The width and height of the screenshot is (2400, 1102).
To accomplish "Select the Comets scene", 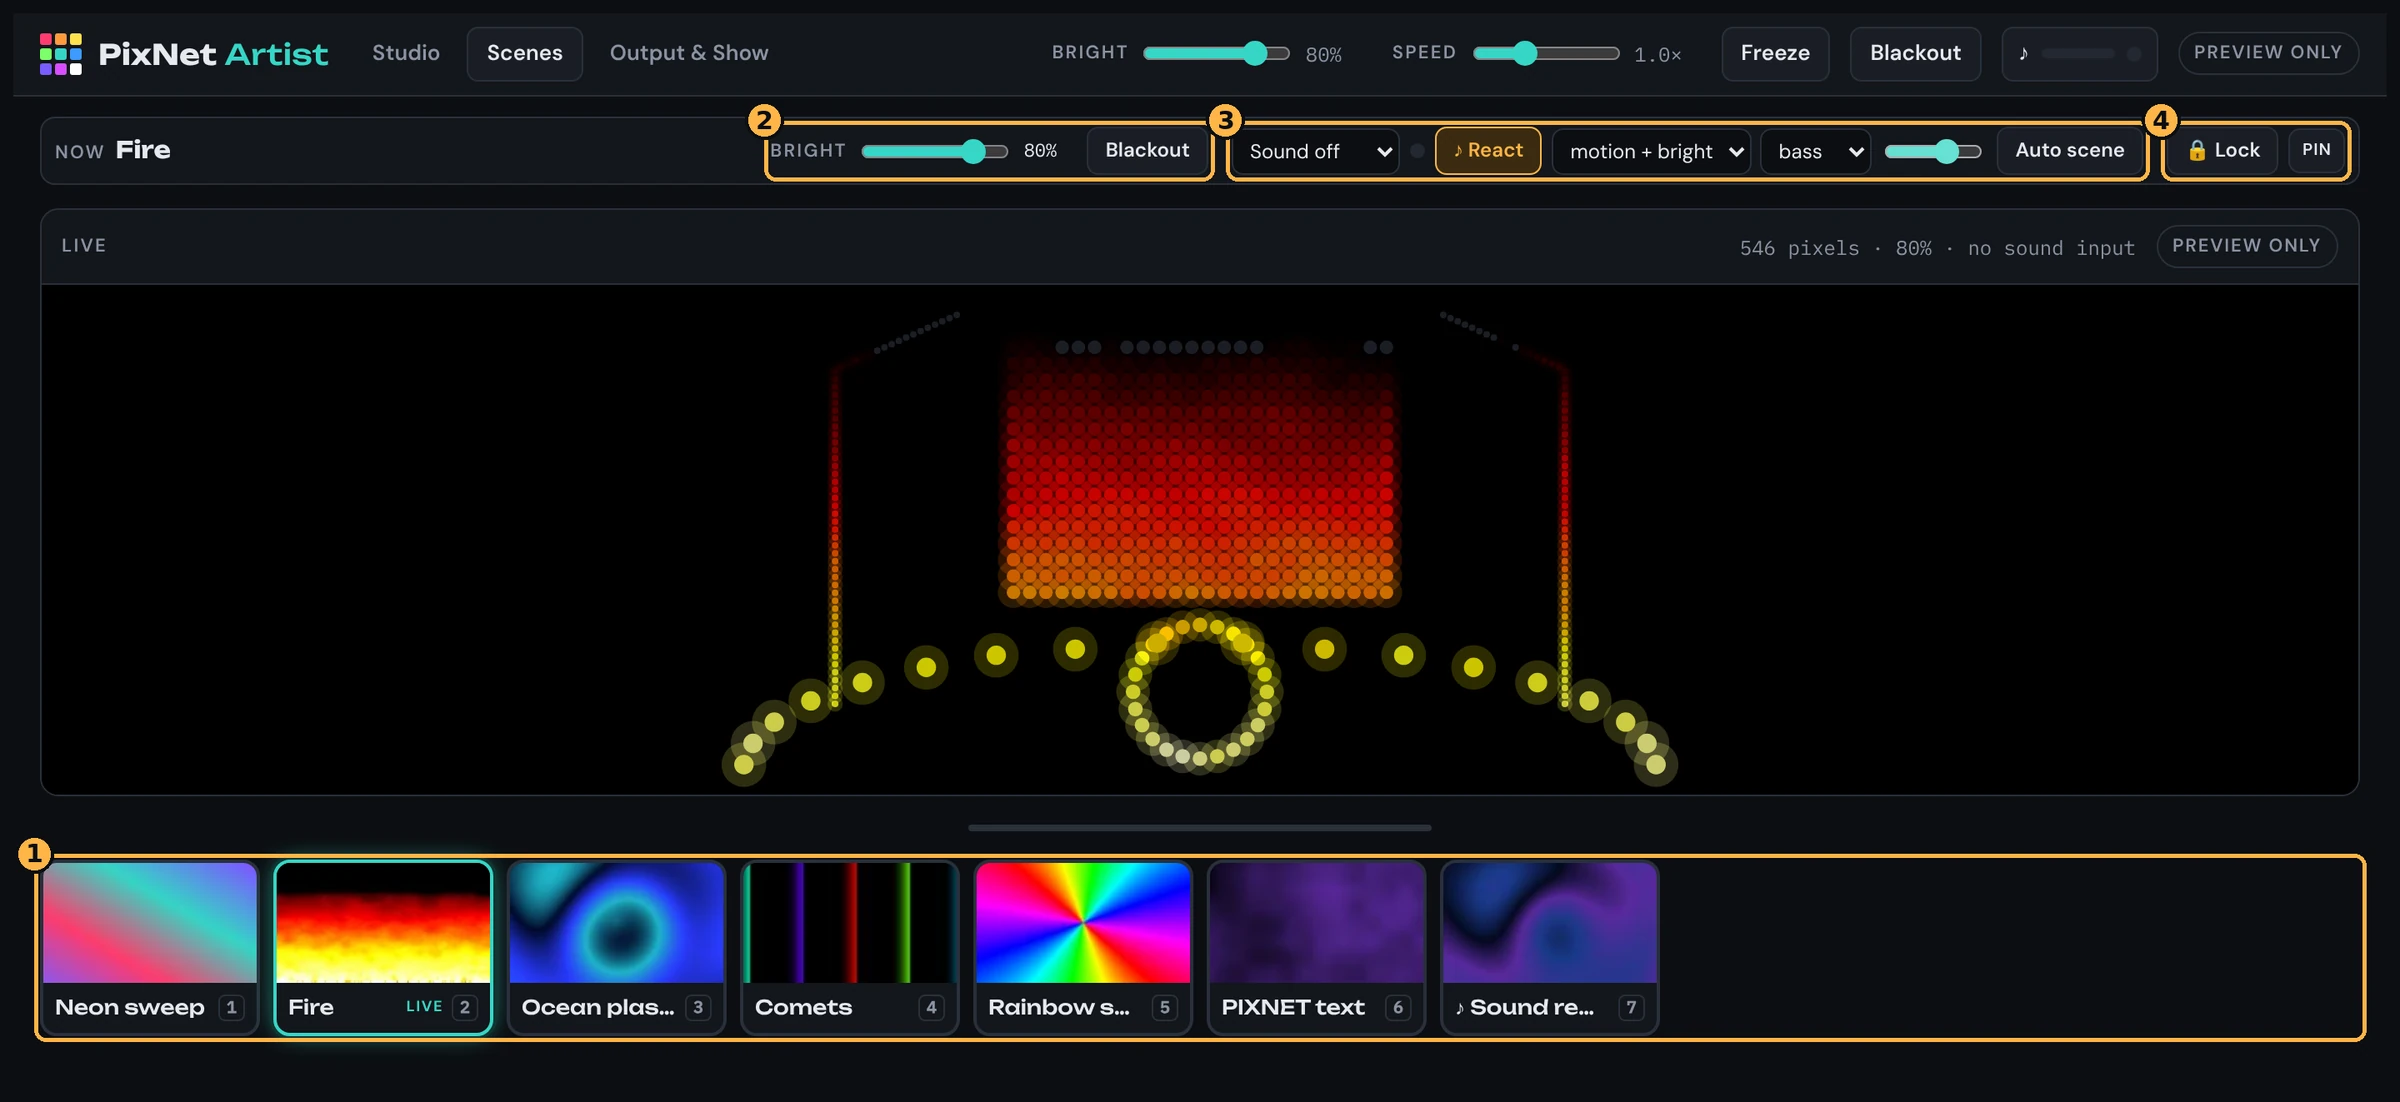I will tap(849, 947).
